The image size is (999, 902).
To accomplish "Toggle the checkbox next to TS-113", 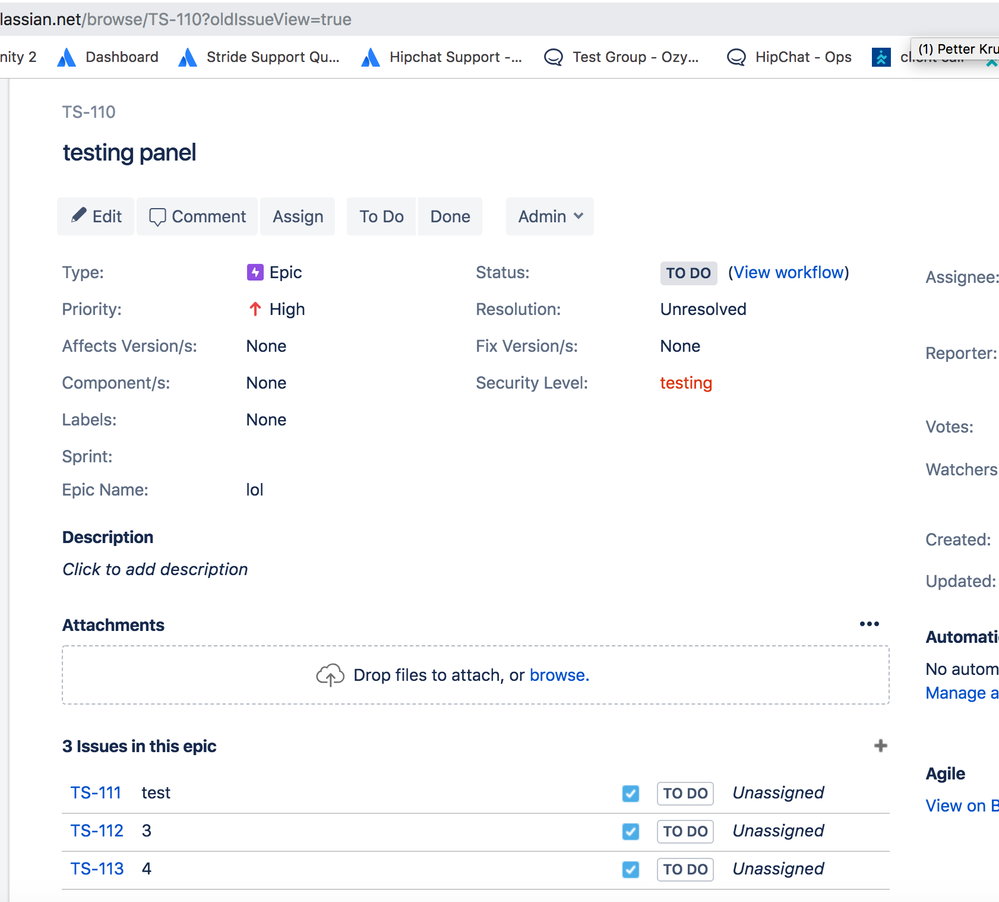I will tap(630, 869).
